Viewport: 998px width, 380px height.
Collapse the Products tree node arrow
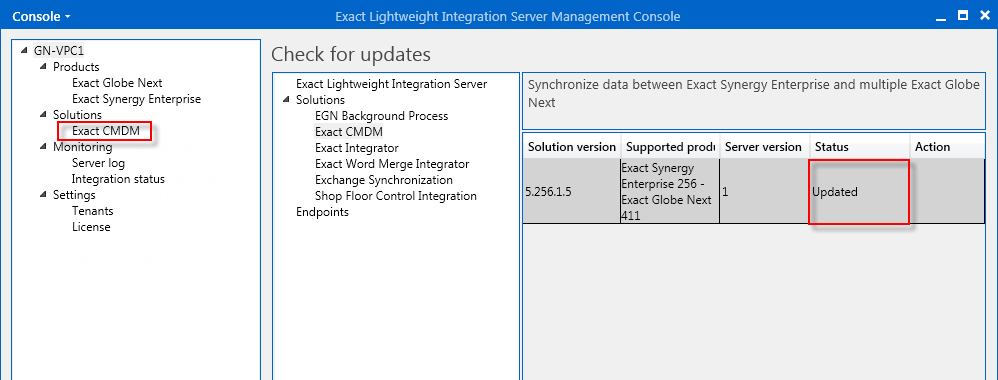click(x=43, y=66)
